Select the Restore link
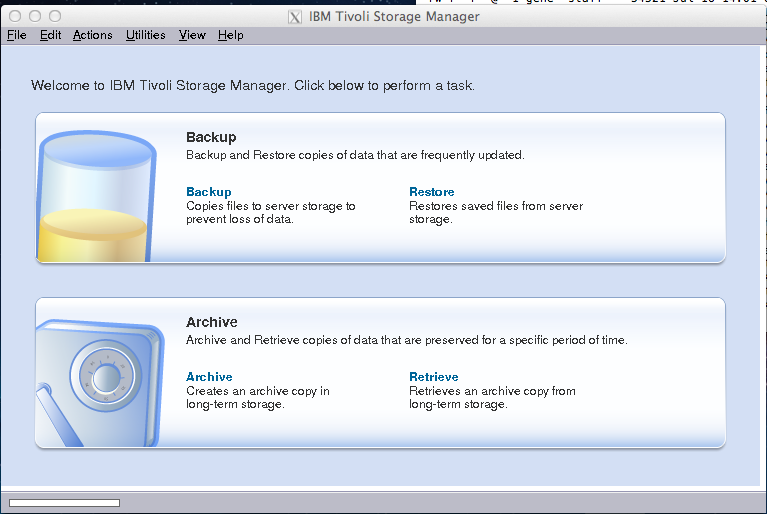 [x=431, y=192]
